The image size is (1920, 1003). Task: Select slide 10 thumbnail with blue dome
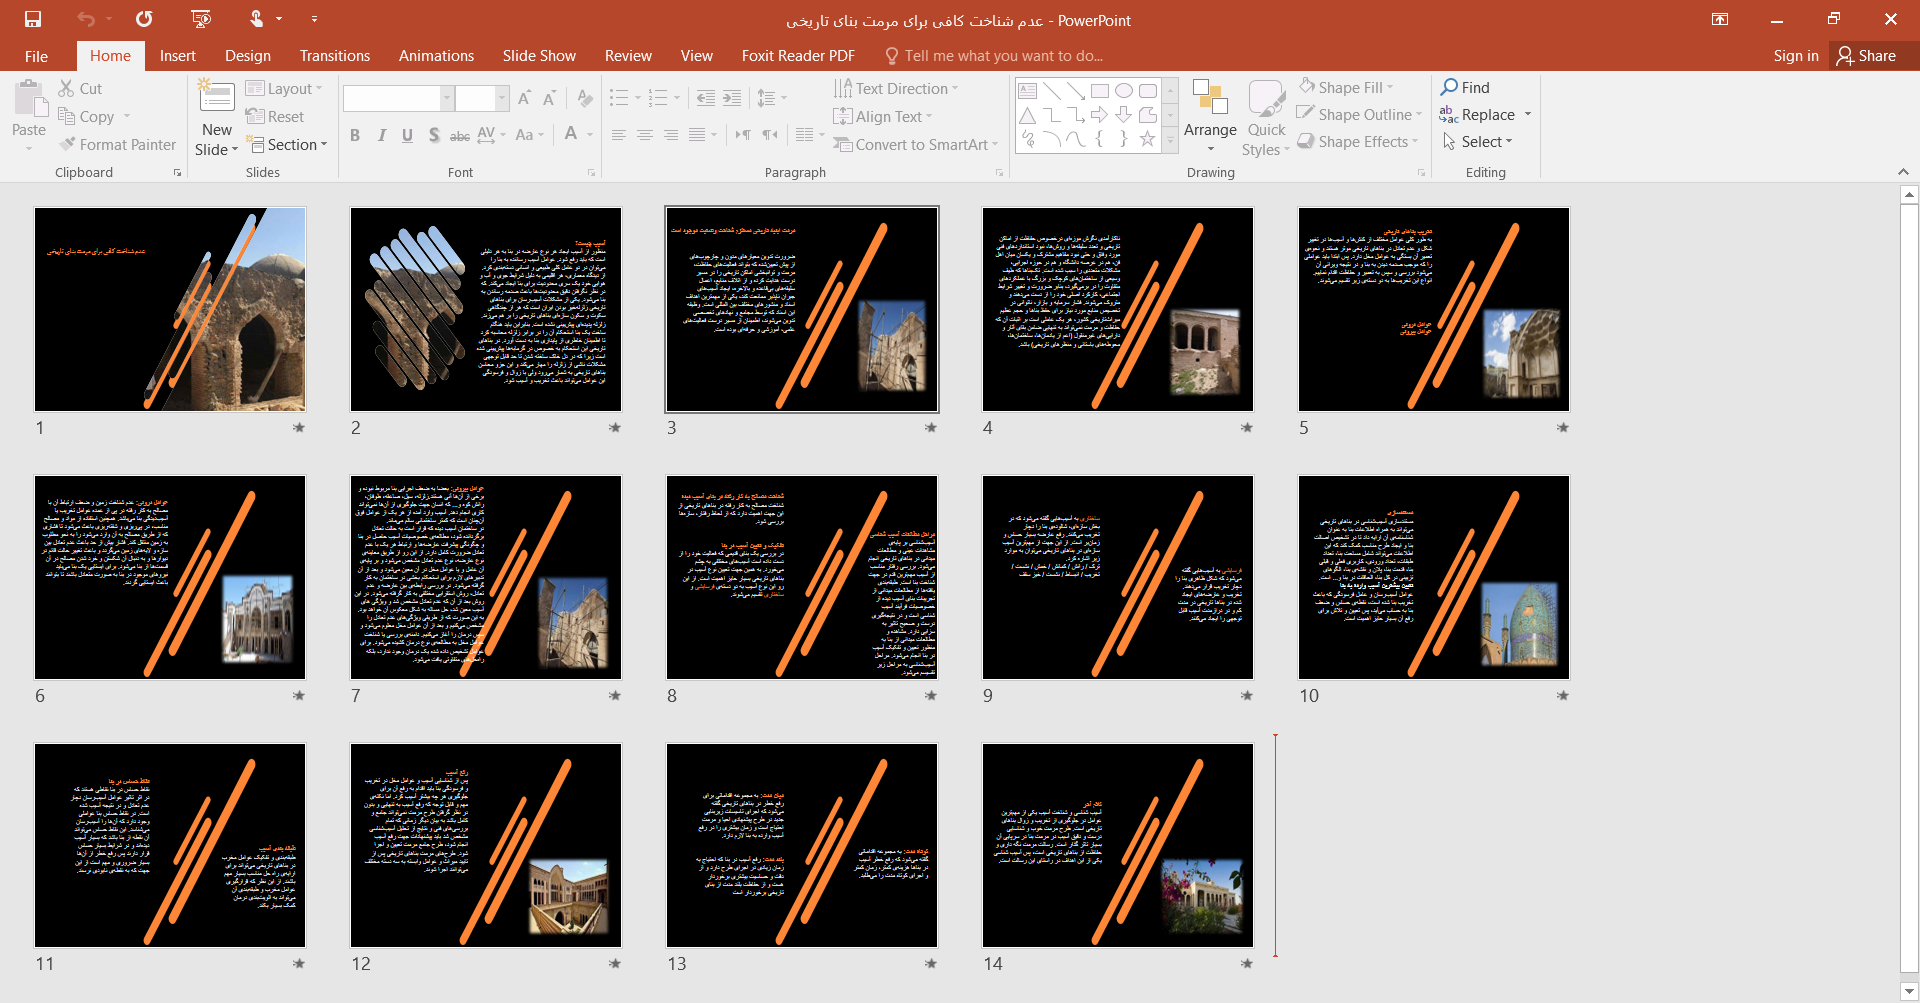point(1433,577)
